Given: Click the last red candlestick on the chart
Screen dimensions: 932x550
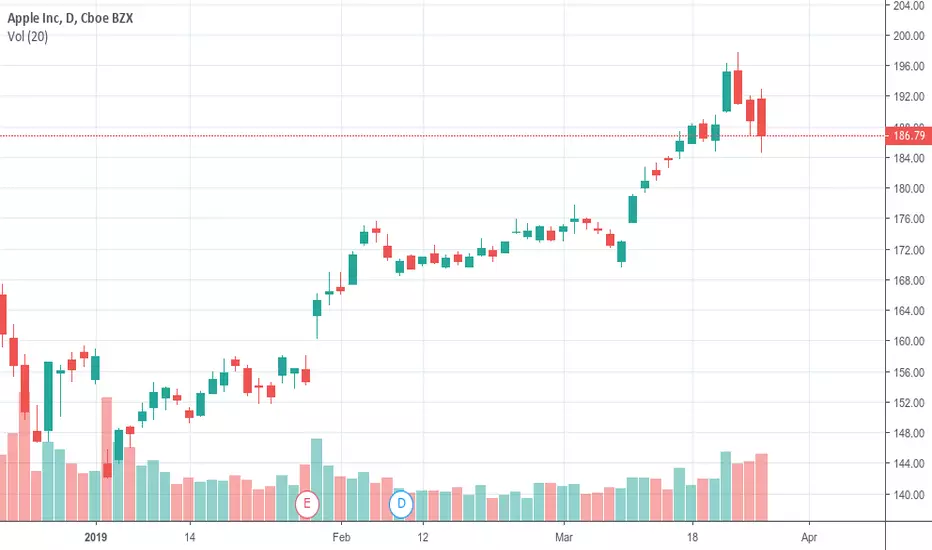Looking at the screenshot, I should [x=761, y=117].
